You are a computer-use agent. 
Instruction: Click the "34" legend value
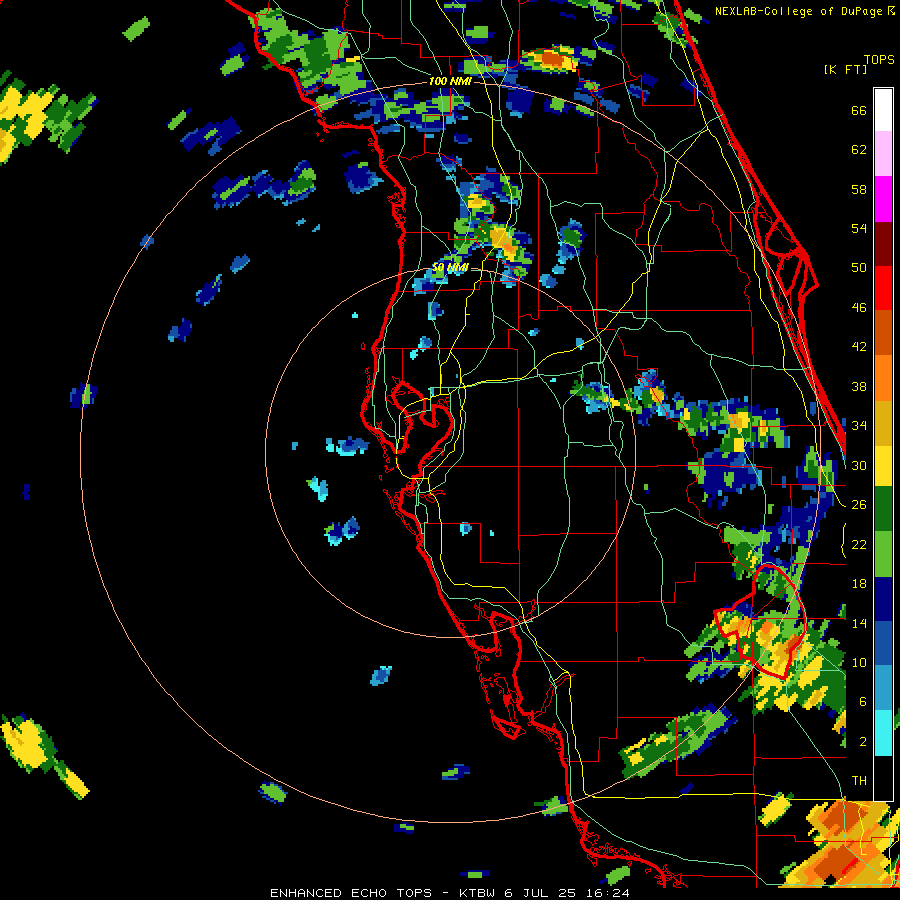point(859,426)
